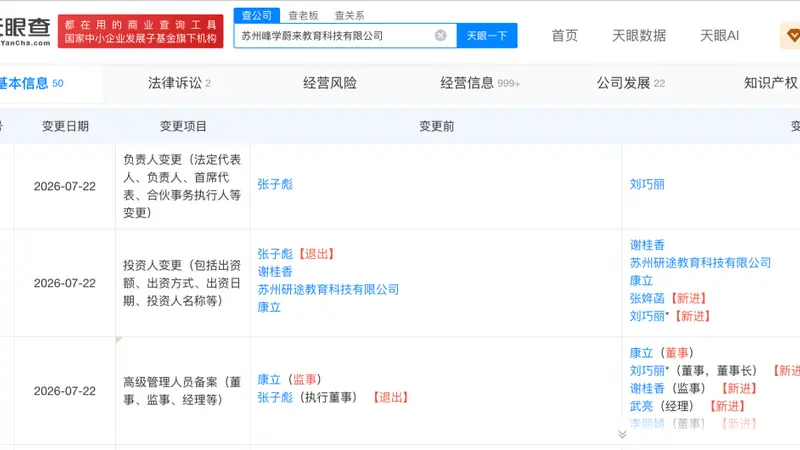Switch to the 经营信息 tab
Viewport: 800px width, 450px height.
tap(480, 83)
